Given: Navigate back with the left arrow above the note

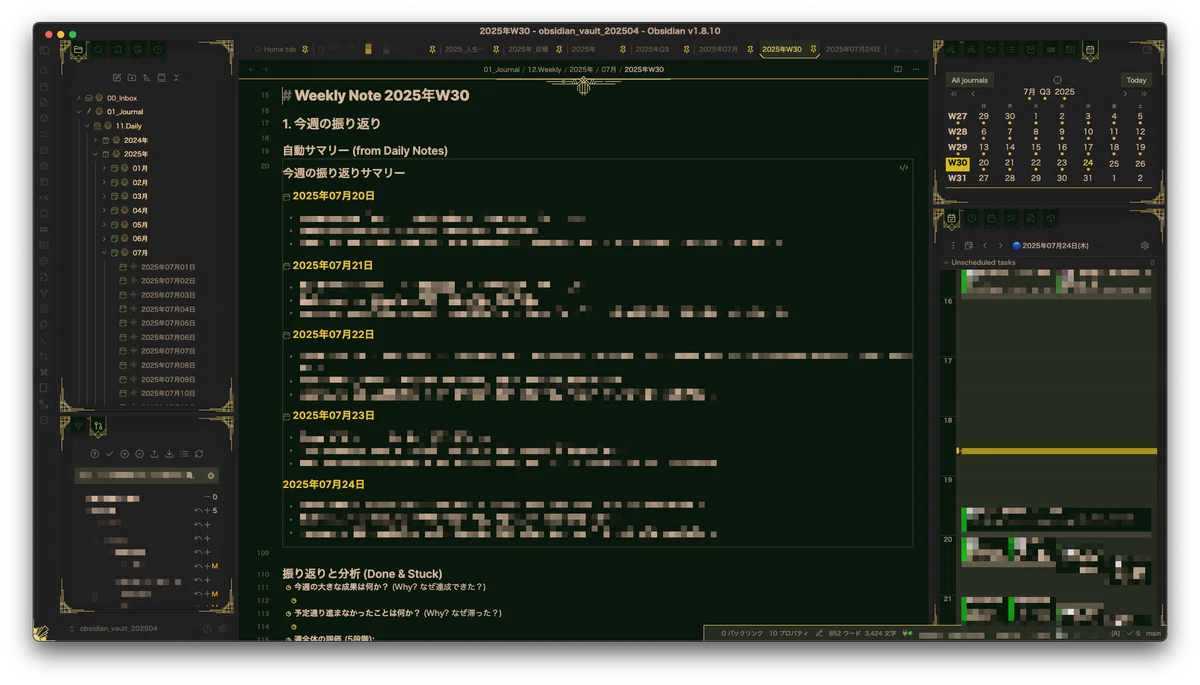Looking at the screenshot, I should coord(252,69).
